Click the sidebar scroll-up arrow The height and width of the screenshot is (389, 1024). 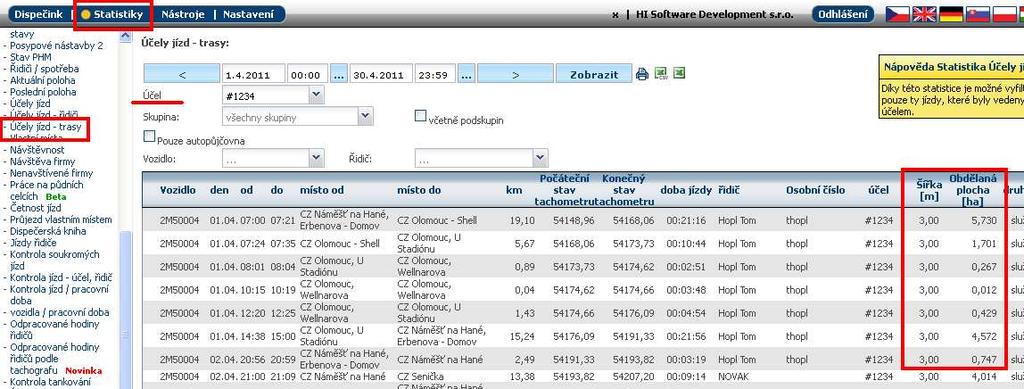pos(125,37)
